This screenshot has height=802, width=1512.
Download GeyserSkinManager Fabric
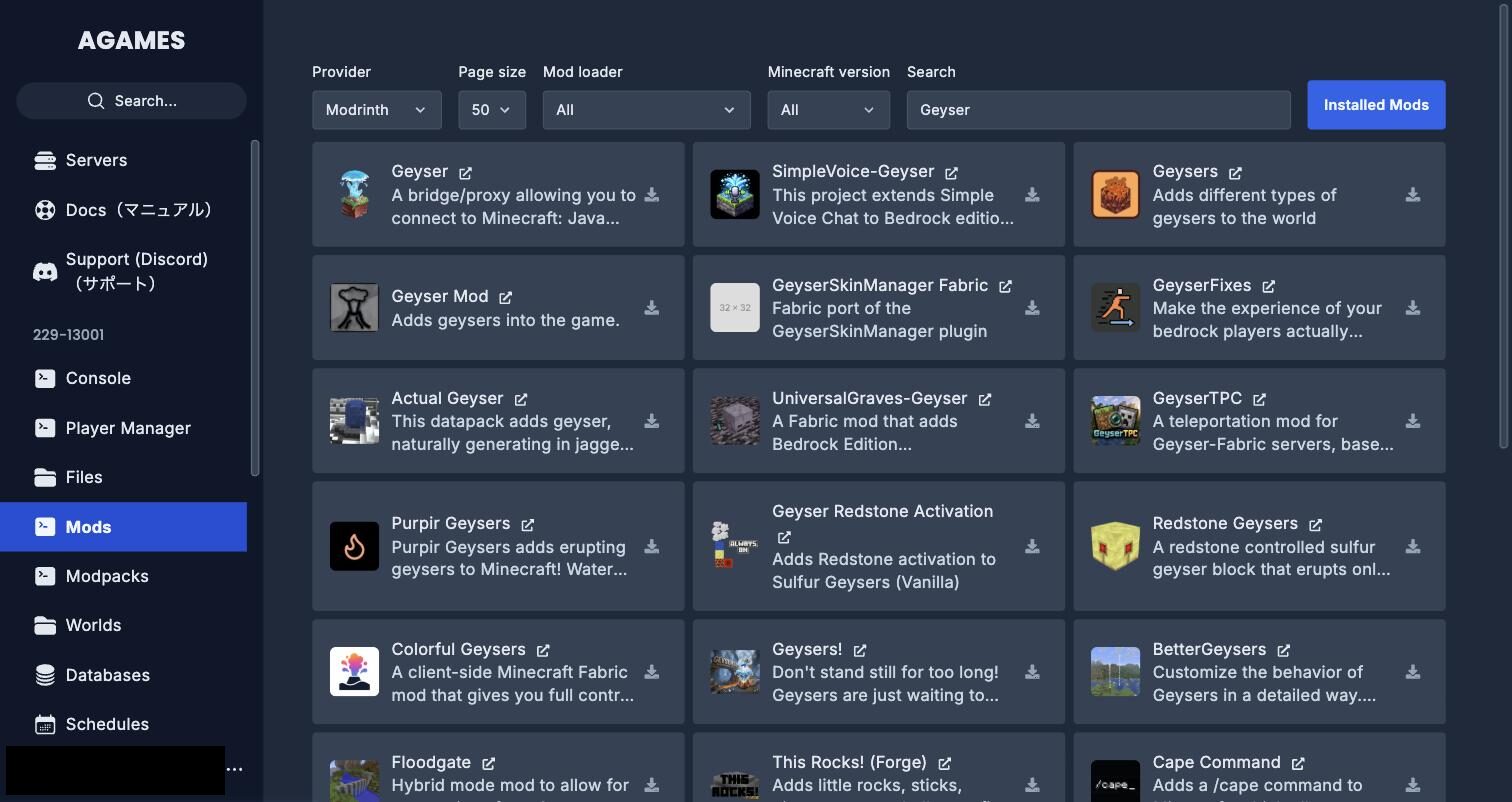pyautogui.click(x=1032, y=308)
